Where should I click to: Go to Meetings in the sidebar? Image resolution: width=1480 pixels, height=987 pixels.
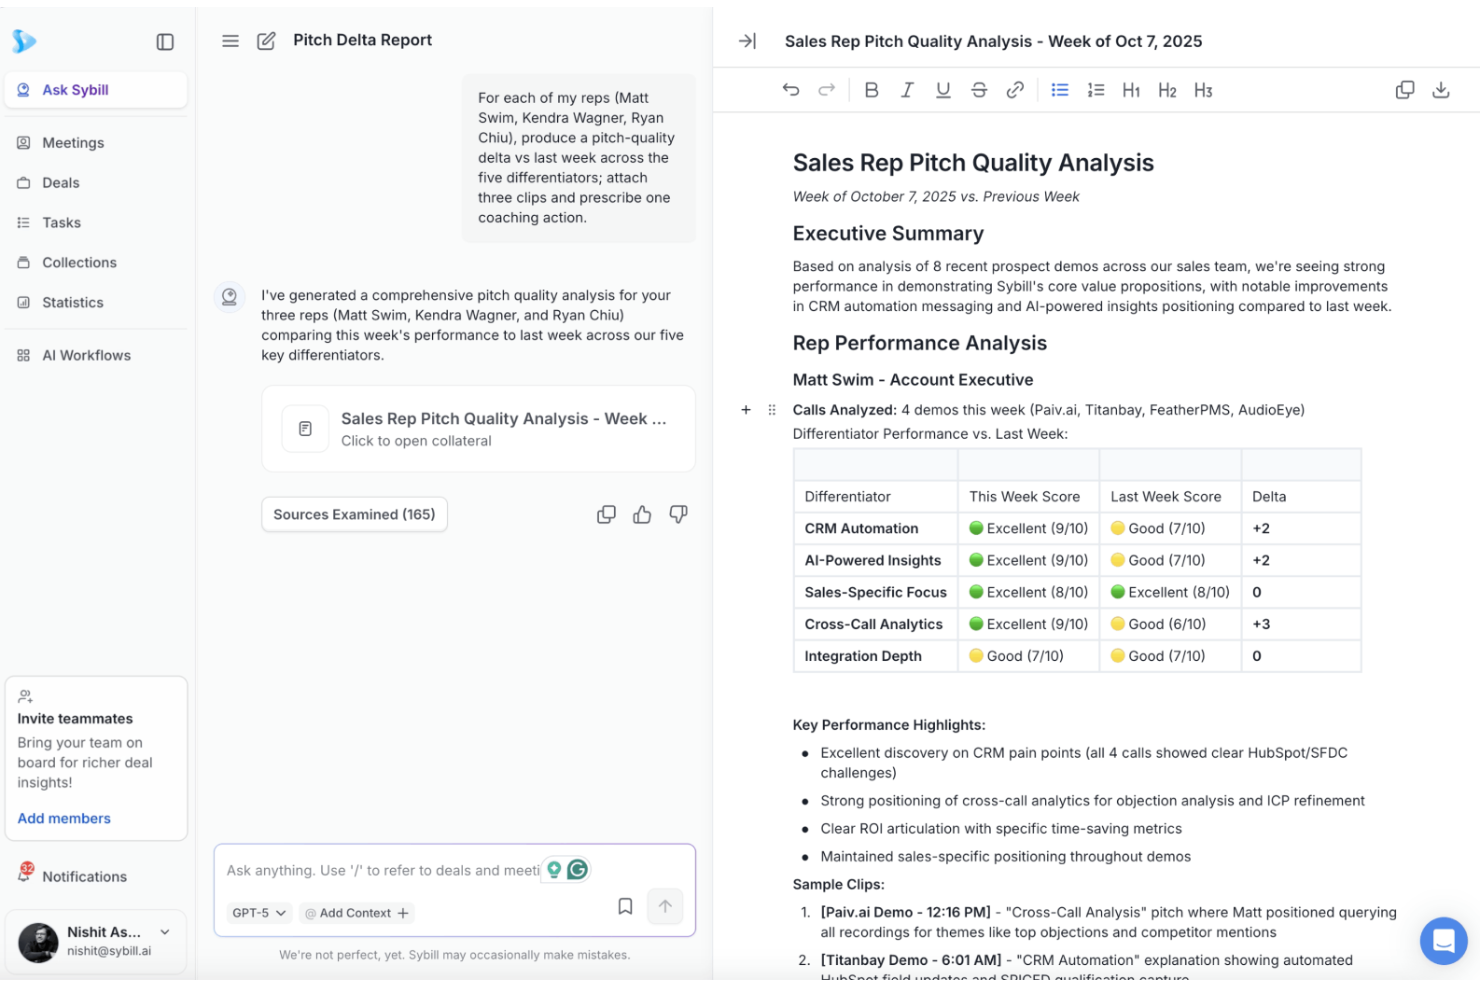coord(72,142)
